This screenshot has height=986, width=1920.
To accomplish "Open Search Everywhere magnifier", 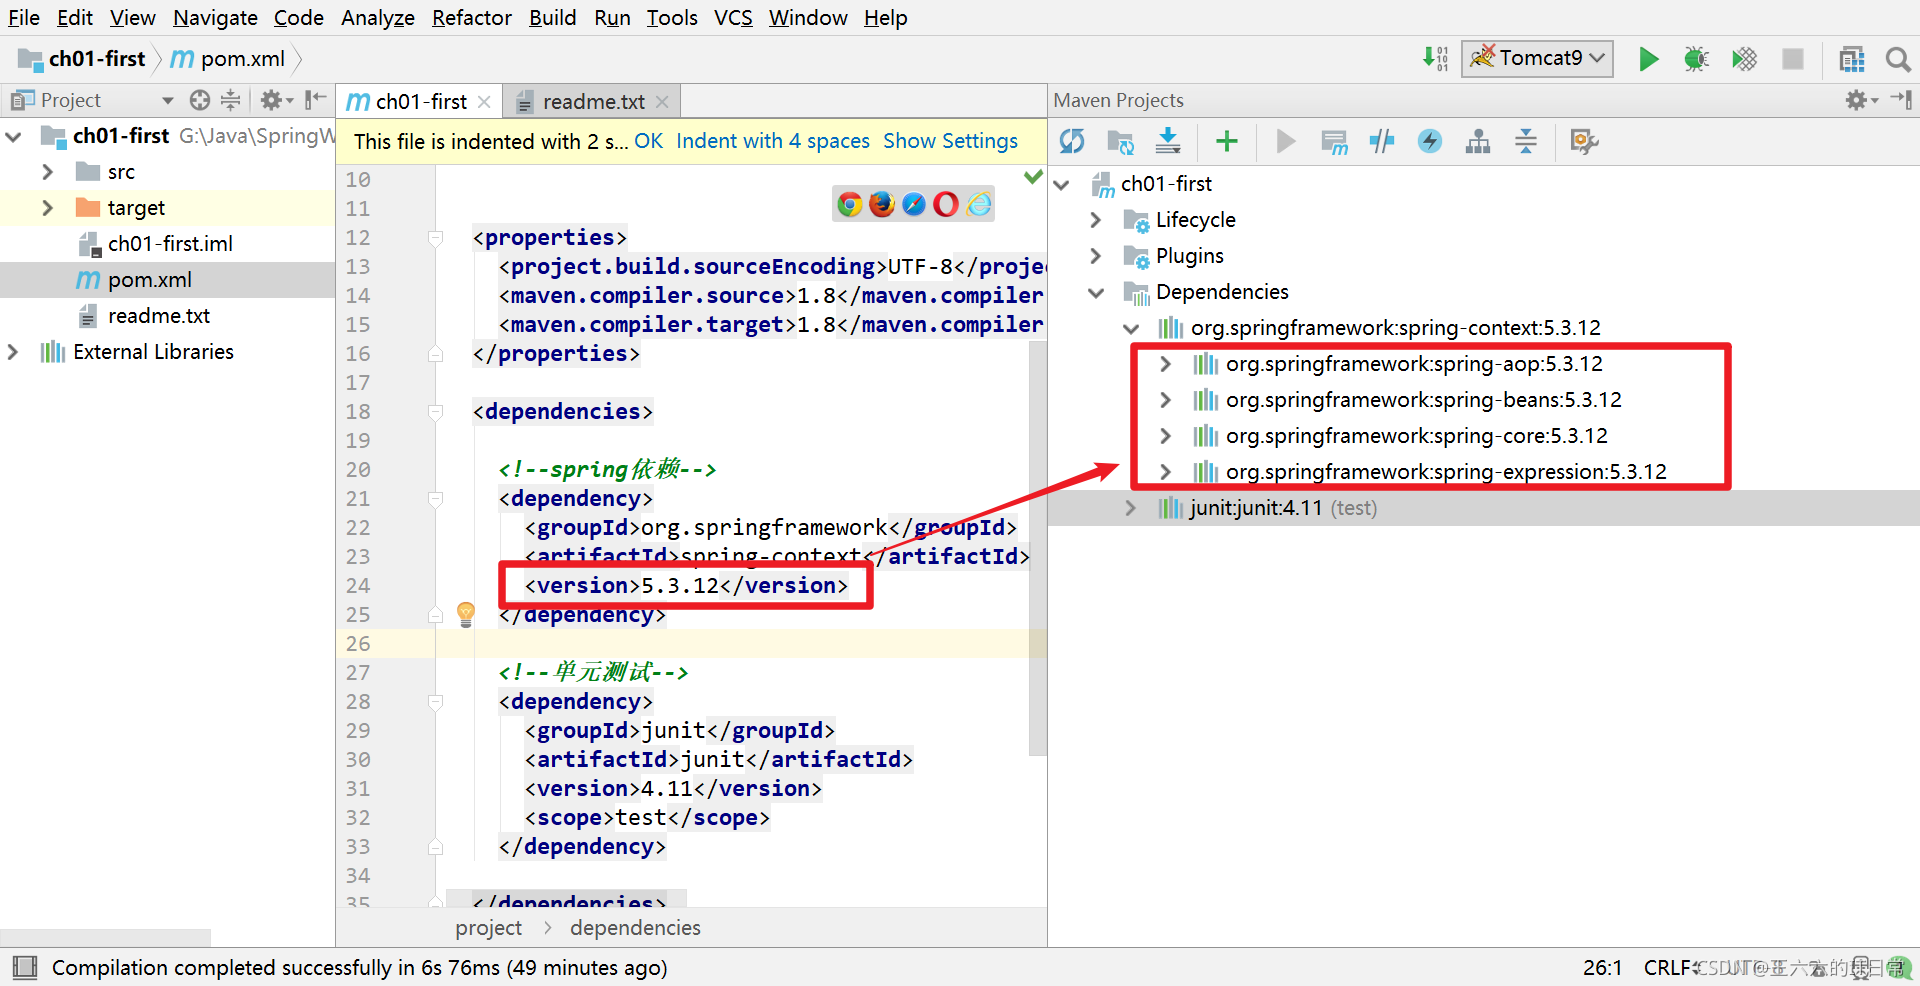I will coord(1897,59).
